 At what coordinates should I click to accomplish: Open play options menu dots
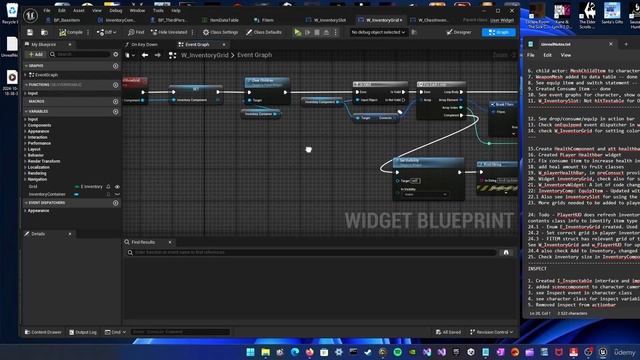coord(336,32)
